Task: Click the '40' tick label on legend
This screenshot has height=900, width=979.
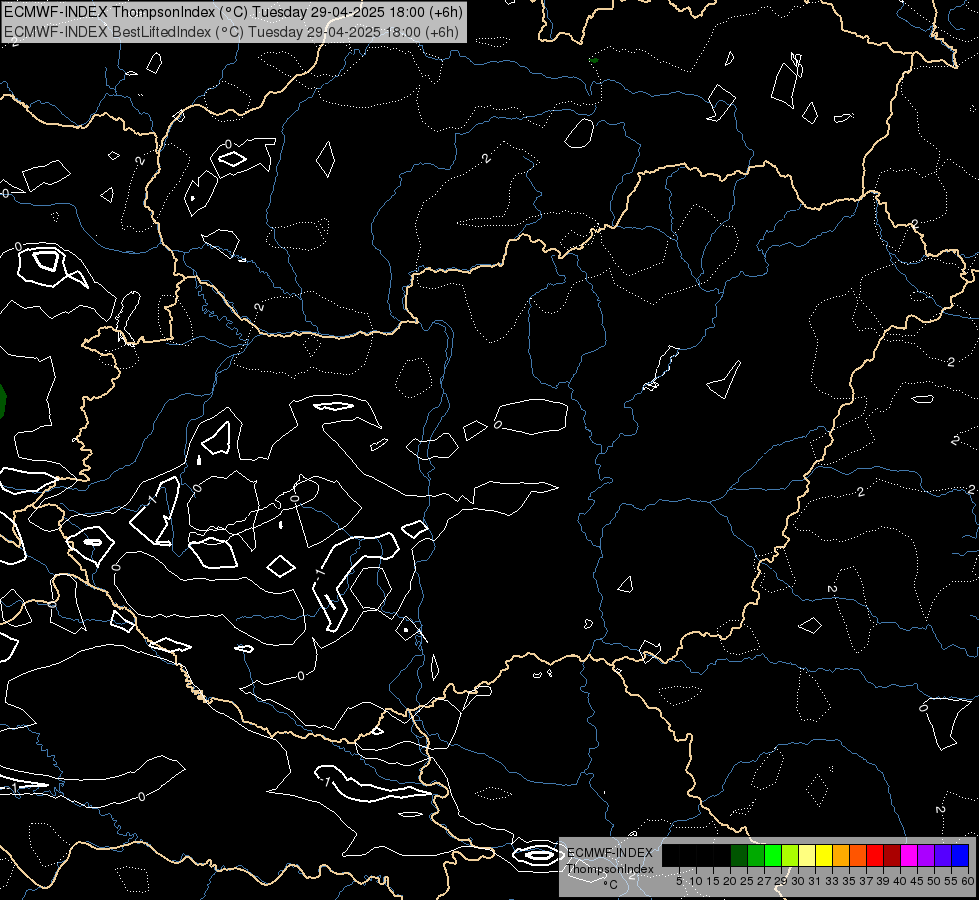Action: tap(900, 881)
